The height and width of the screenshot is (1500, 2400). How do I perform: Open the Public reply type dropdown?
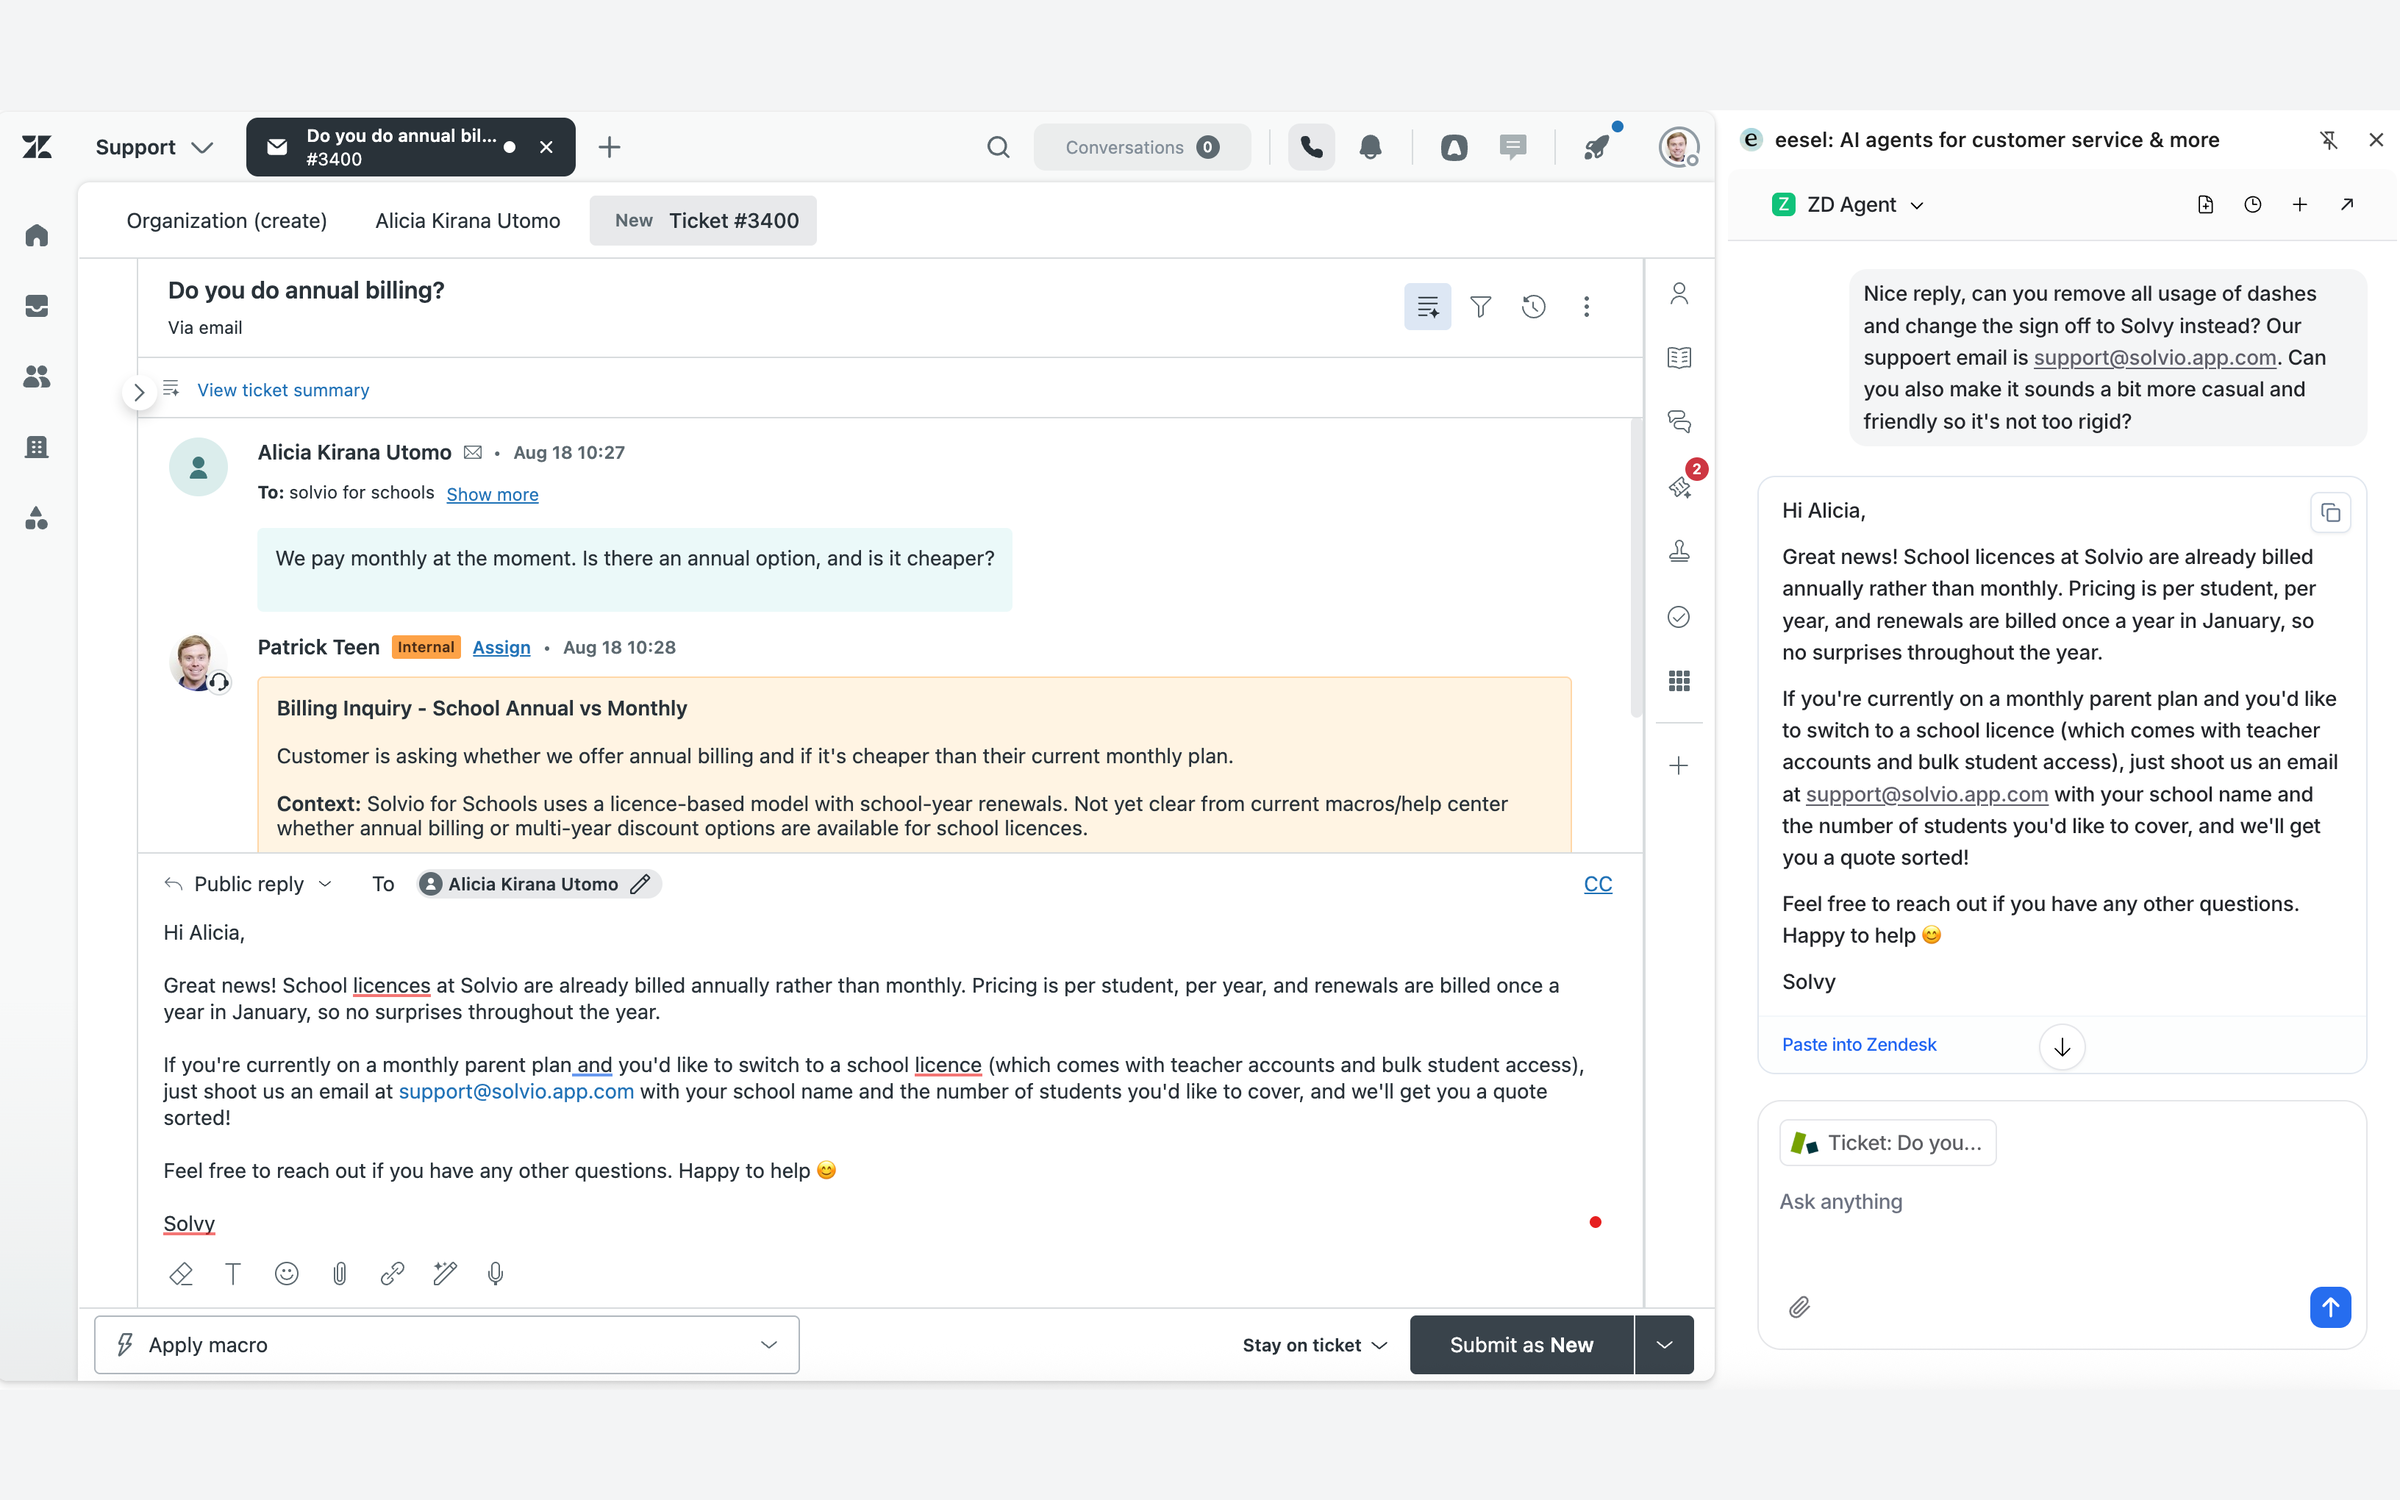248,884
